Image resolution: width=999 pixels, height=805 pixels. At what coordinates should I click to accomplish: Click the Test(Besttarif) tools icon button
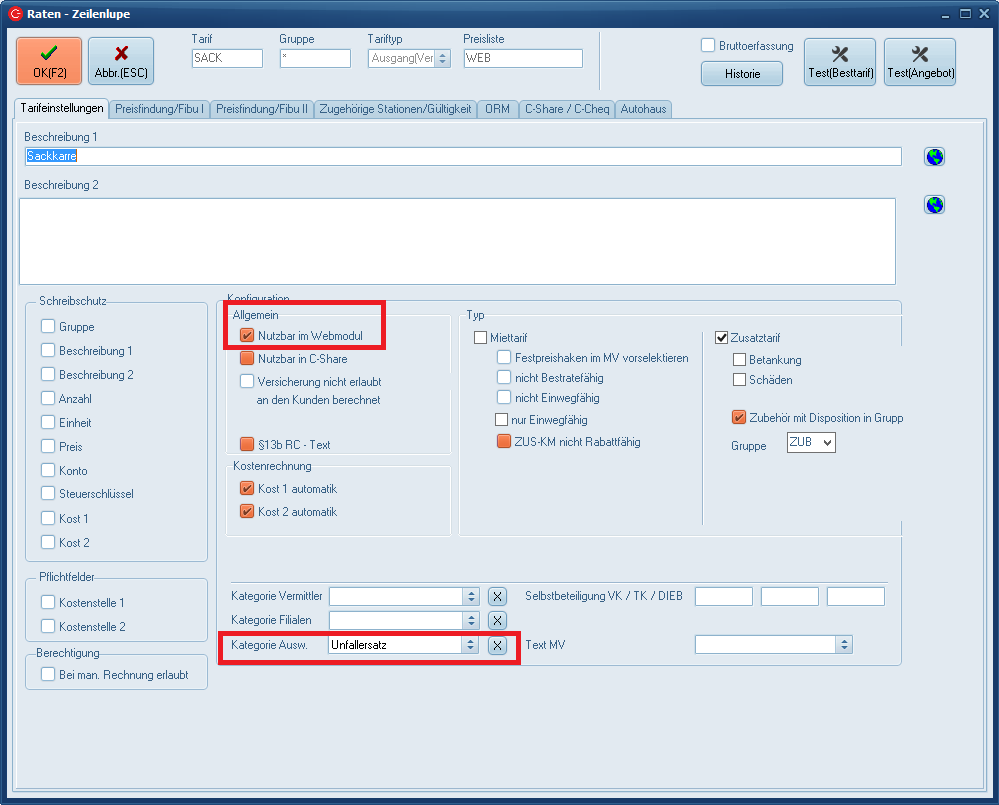click(x=839, y=61)
